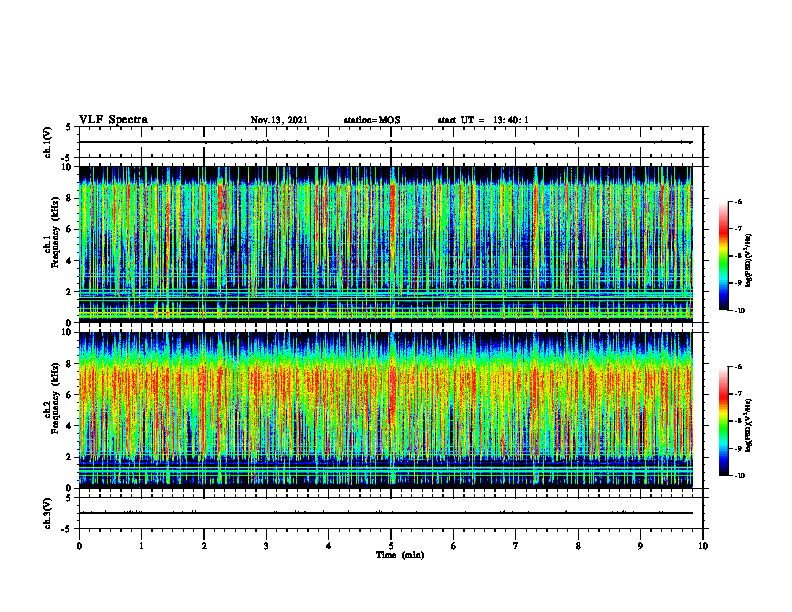Click the "Time (min)" x-axis label
Viewport: 792px width, 612px height.
(400, 555)
